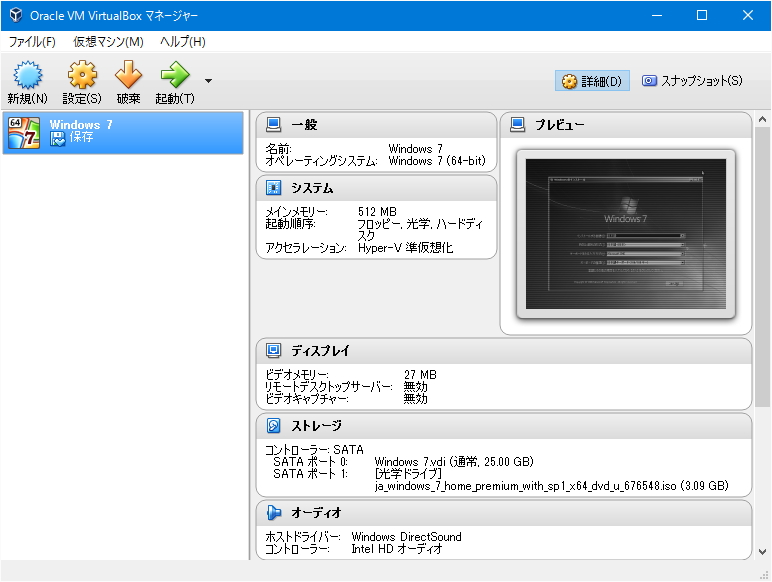
Task: Click details pane scrollbar down arrow
Action: click(x=762, y=551)
